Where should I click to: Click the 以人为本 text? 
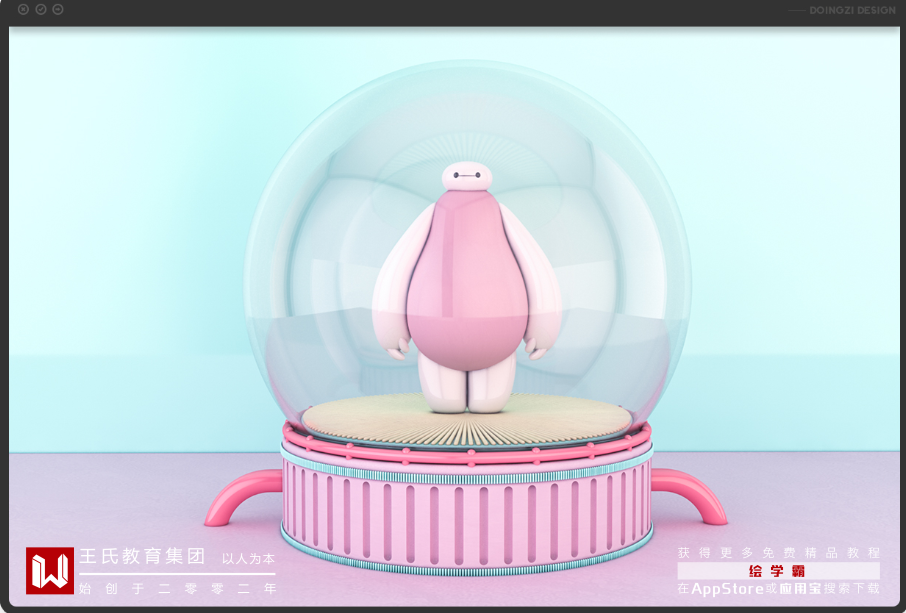click(248, 559)
